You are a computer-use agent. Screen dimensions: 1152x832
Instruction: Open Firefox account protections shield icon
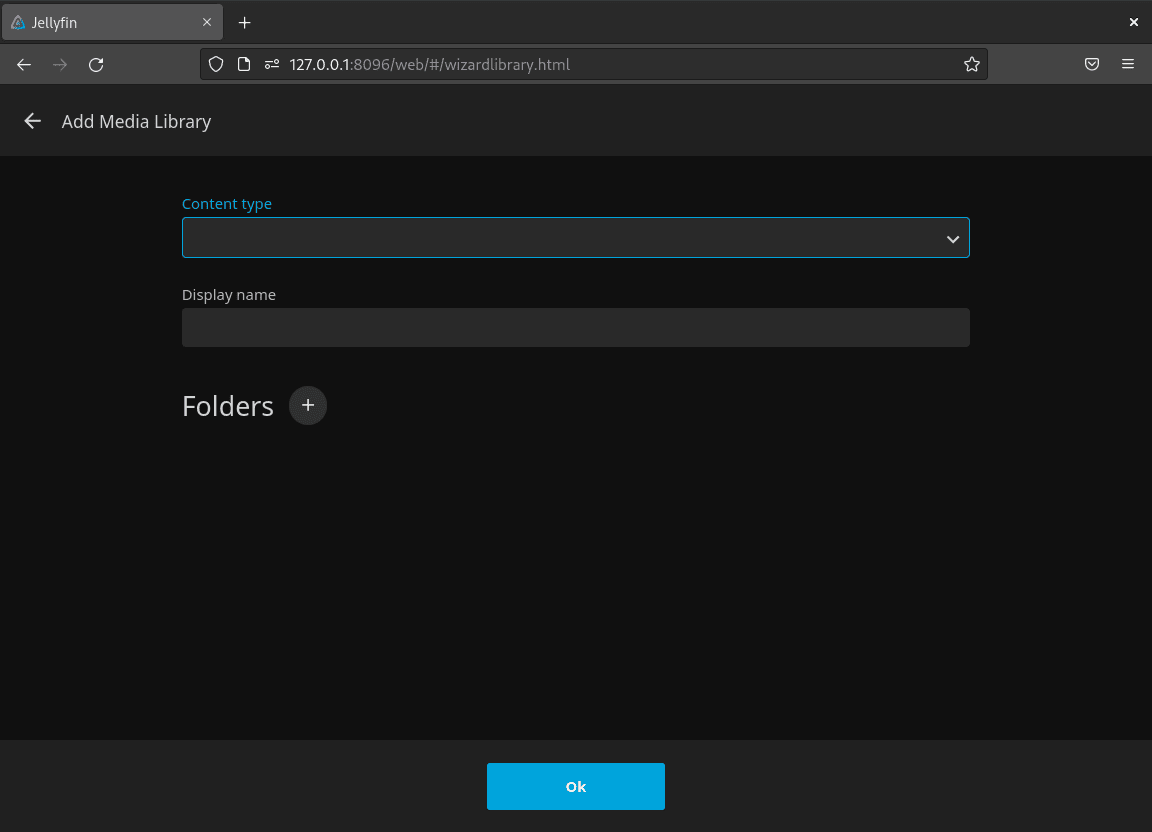coord(1092,64)
